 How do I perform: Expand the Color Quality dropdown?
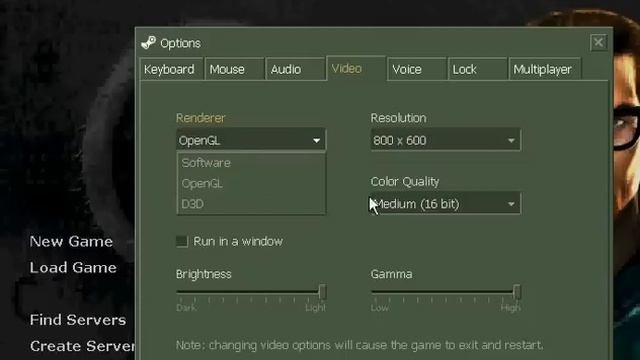[x=445, y=204]
